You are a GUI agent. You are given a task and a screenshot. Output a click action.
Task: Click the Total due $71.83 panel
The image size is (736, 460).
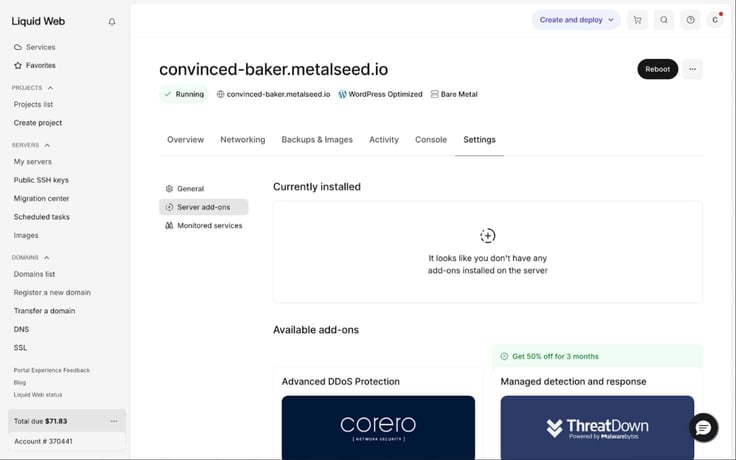pos(67,421)
